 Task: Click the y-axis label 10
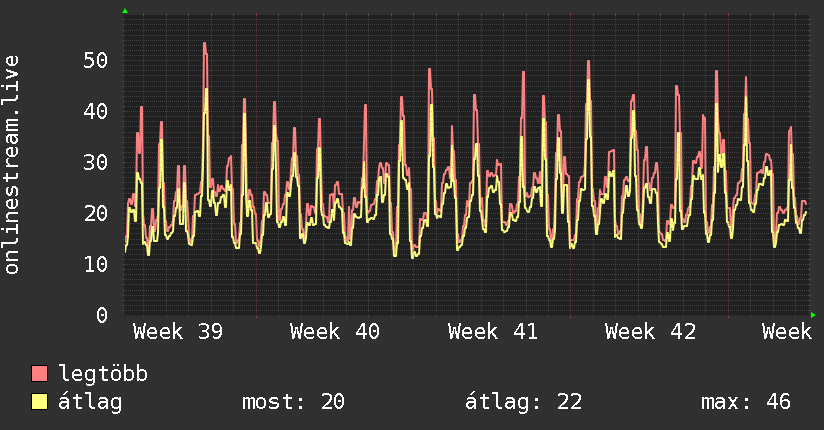tap(96, 264)
